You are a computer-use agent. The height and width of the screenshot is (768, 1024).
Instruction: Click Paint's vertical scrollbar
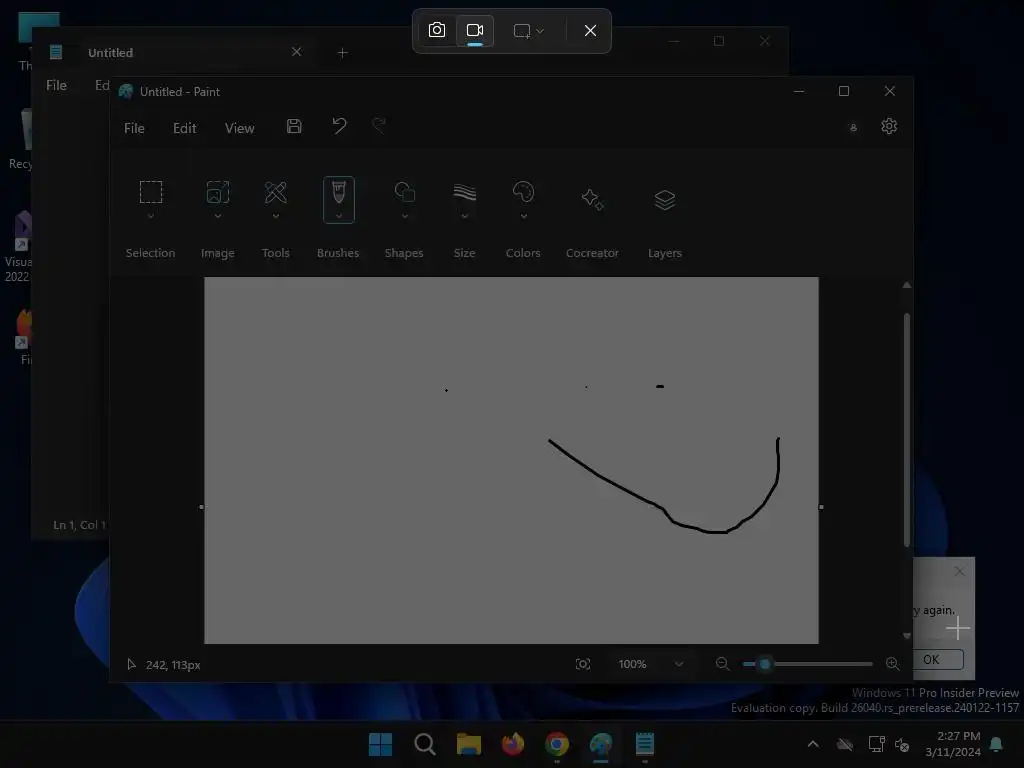906,431
